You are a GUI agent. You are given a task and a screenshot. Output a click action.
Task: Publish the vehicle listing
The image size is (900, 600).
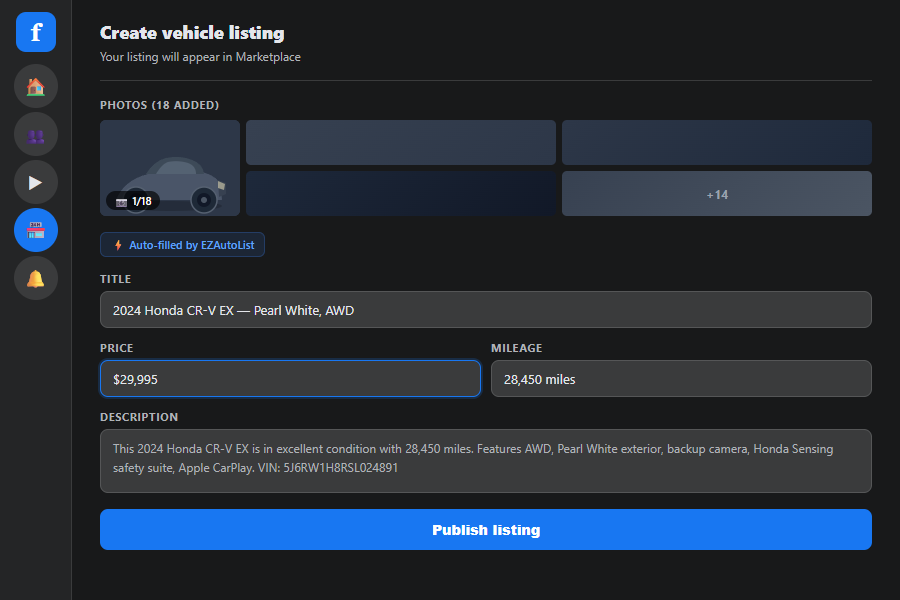[x=485, y=529]
